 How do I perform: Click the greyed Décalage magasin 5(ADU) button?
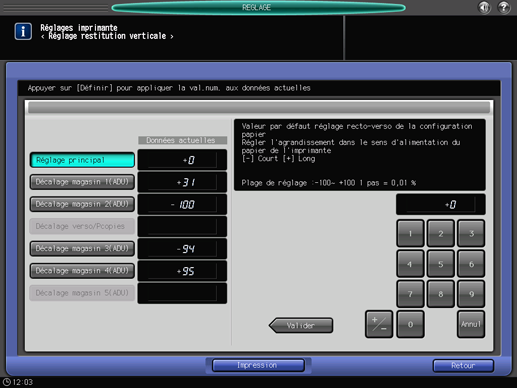click(x=82, y=293)
